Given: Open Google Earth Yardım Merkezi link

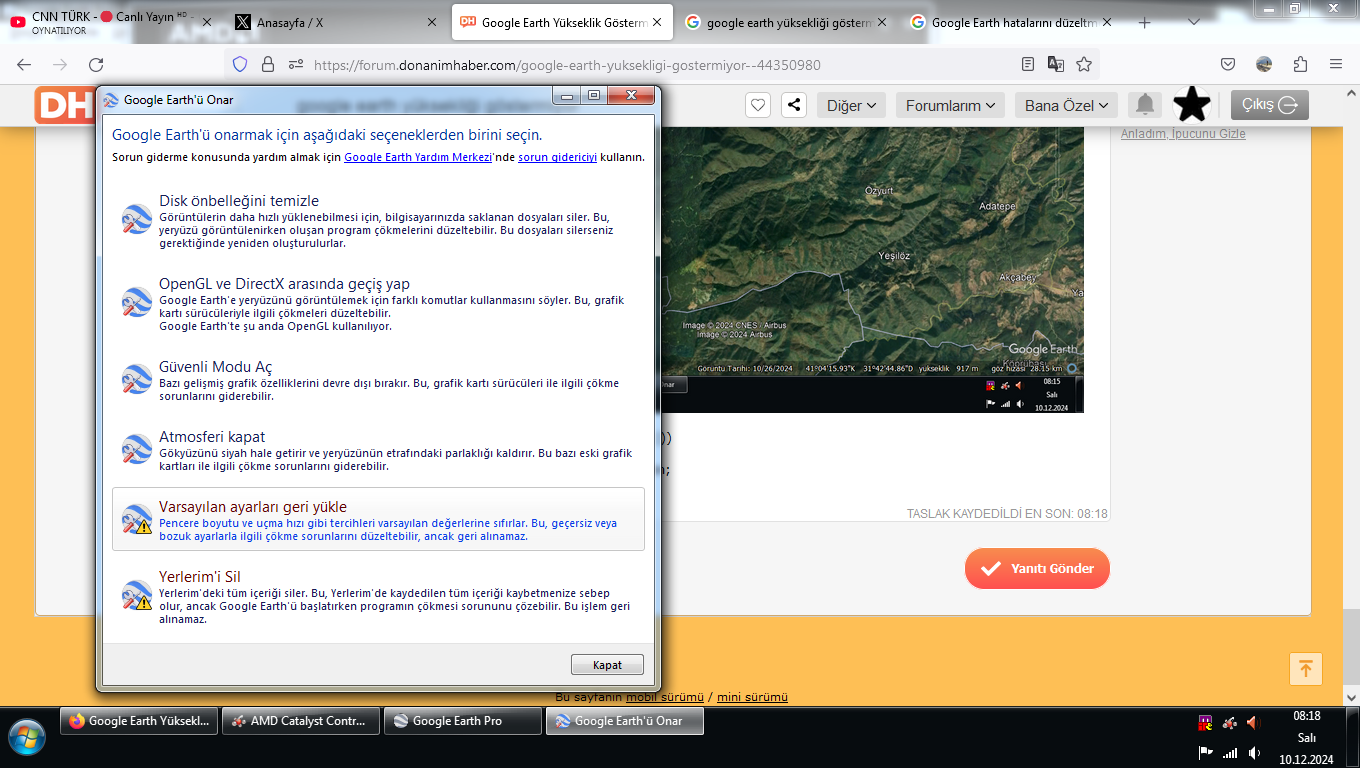Looking at the screenshot, I should click(x=418, y=157).
